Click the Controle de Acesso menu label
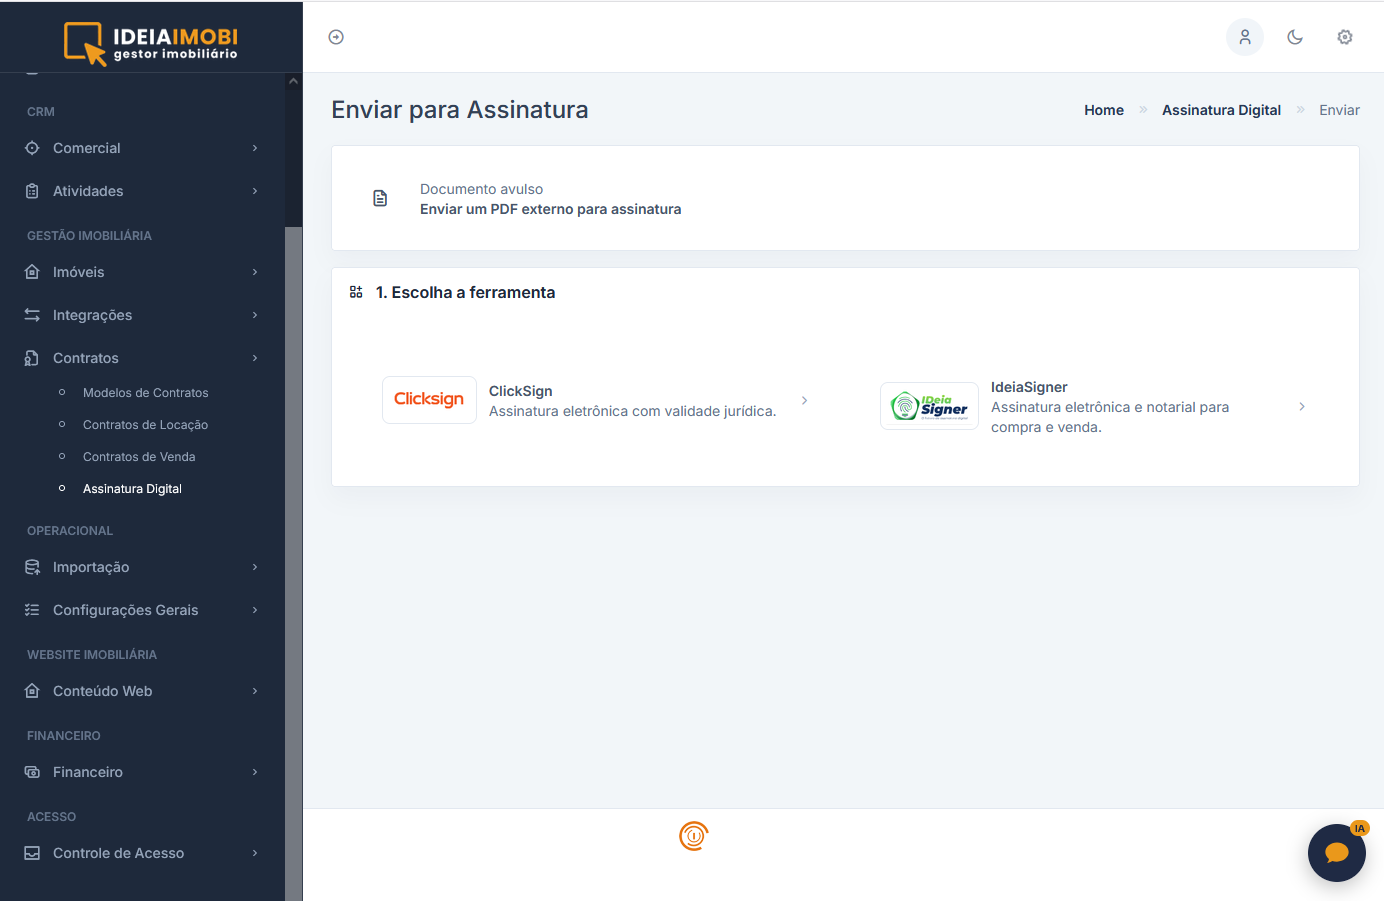The image size is (1384, 901). (x=118, y=853)
